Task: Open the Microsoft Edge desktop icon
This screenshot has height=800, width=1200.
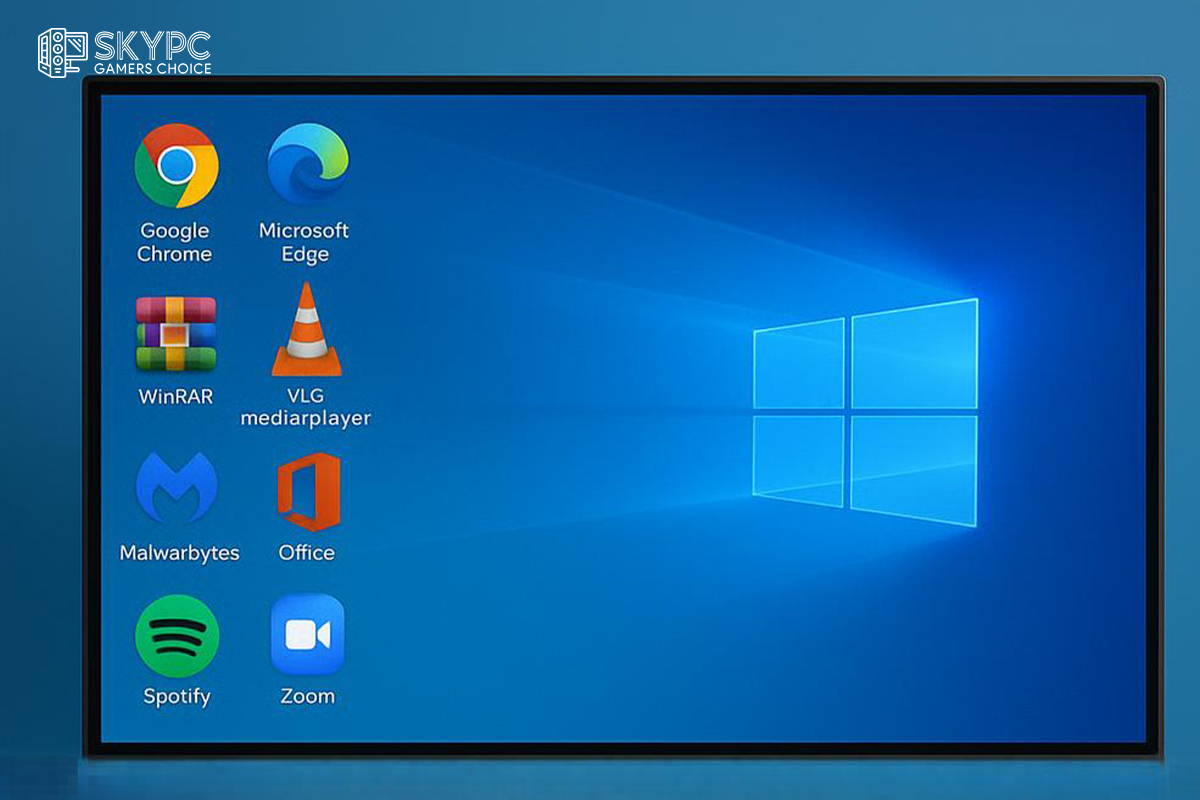Action: [x=308, y=164]
